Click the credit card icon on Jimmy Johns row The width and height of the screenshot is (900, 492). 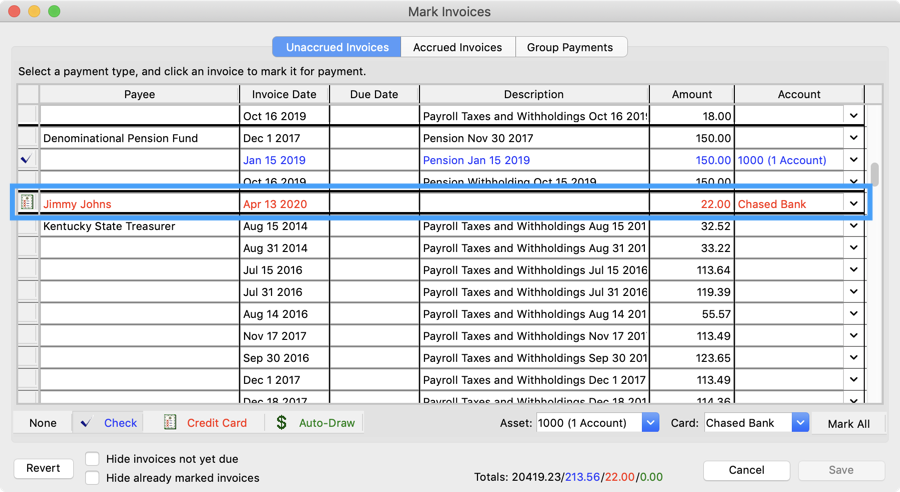pyautogui.click(x=27, y=203)
